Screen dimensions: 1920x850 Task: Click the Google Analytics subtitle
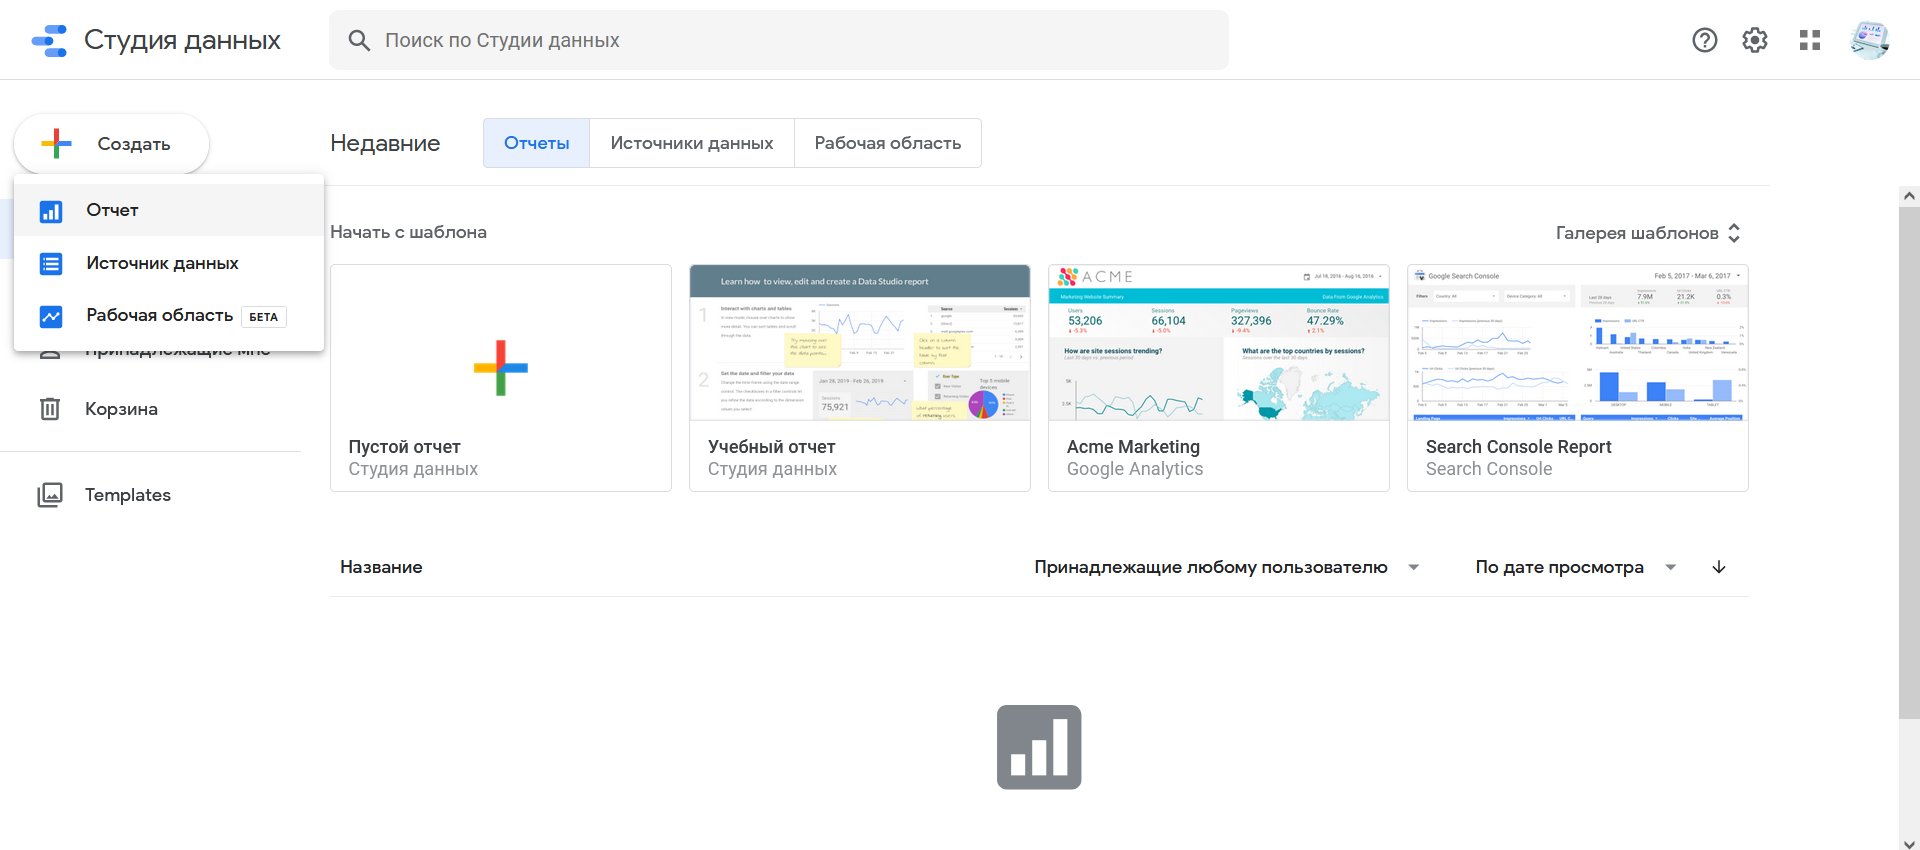tap(1135, 469)
